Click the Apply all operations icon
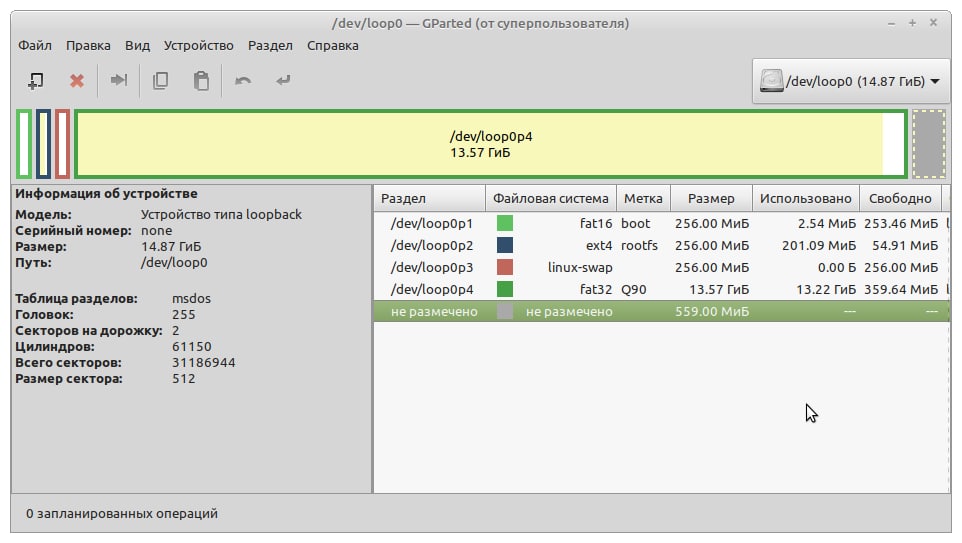 (x=283, y=80)
